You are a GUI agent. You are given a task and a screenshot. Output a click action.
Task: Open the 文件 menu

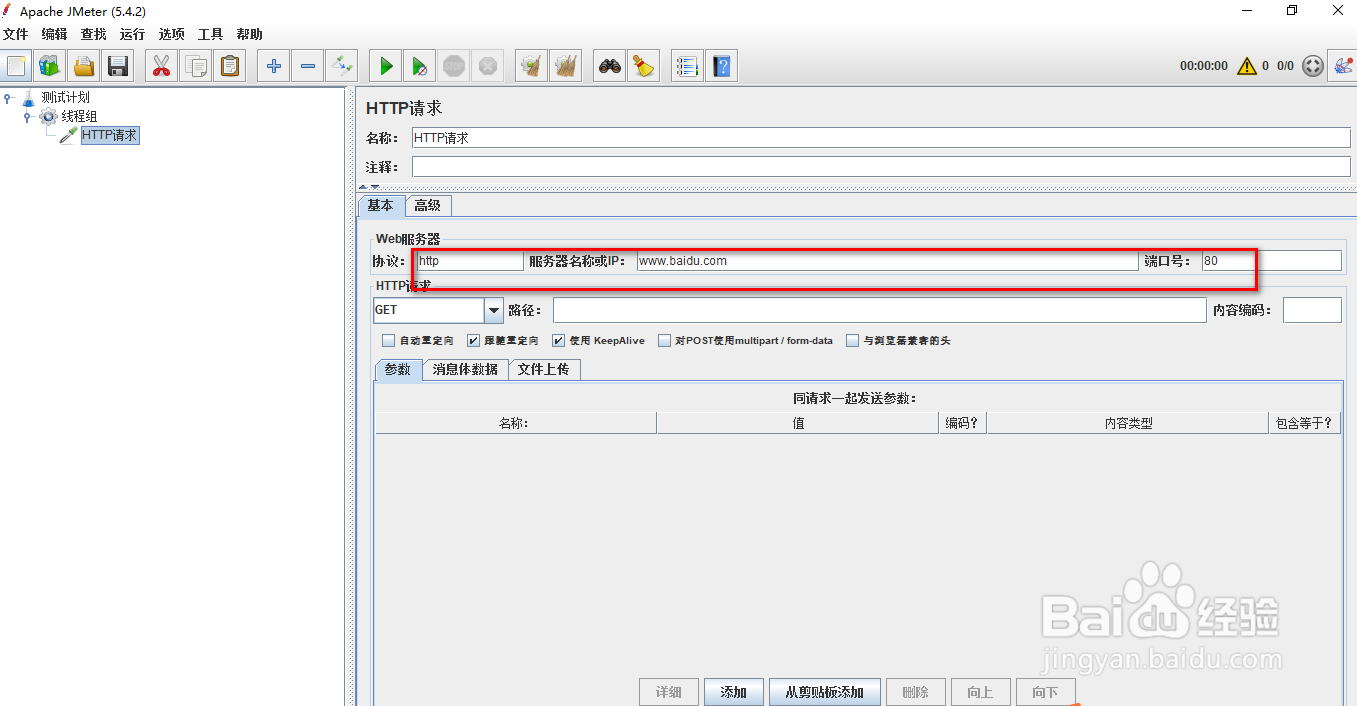click(16, 34)
